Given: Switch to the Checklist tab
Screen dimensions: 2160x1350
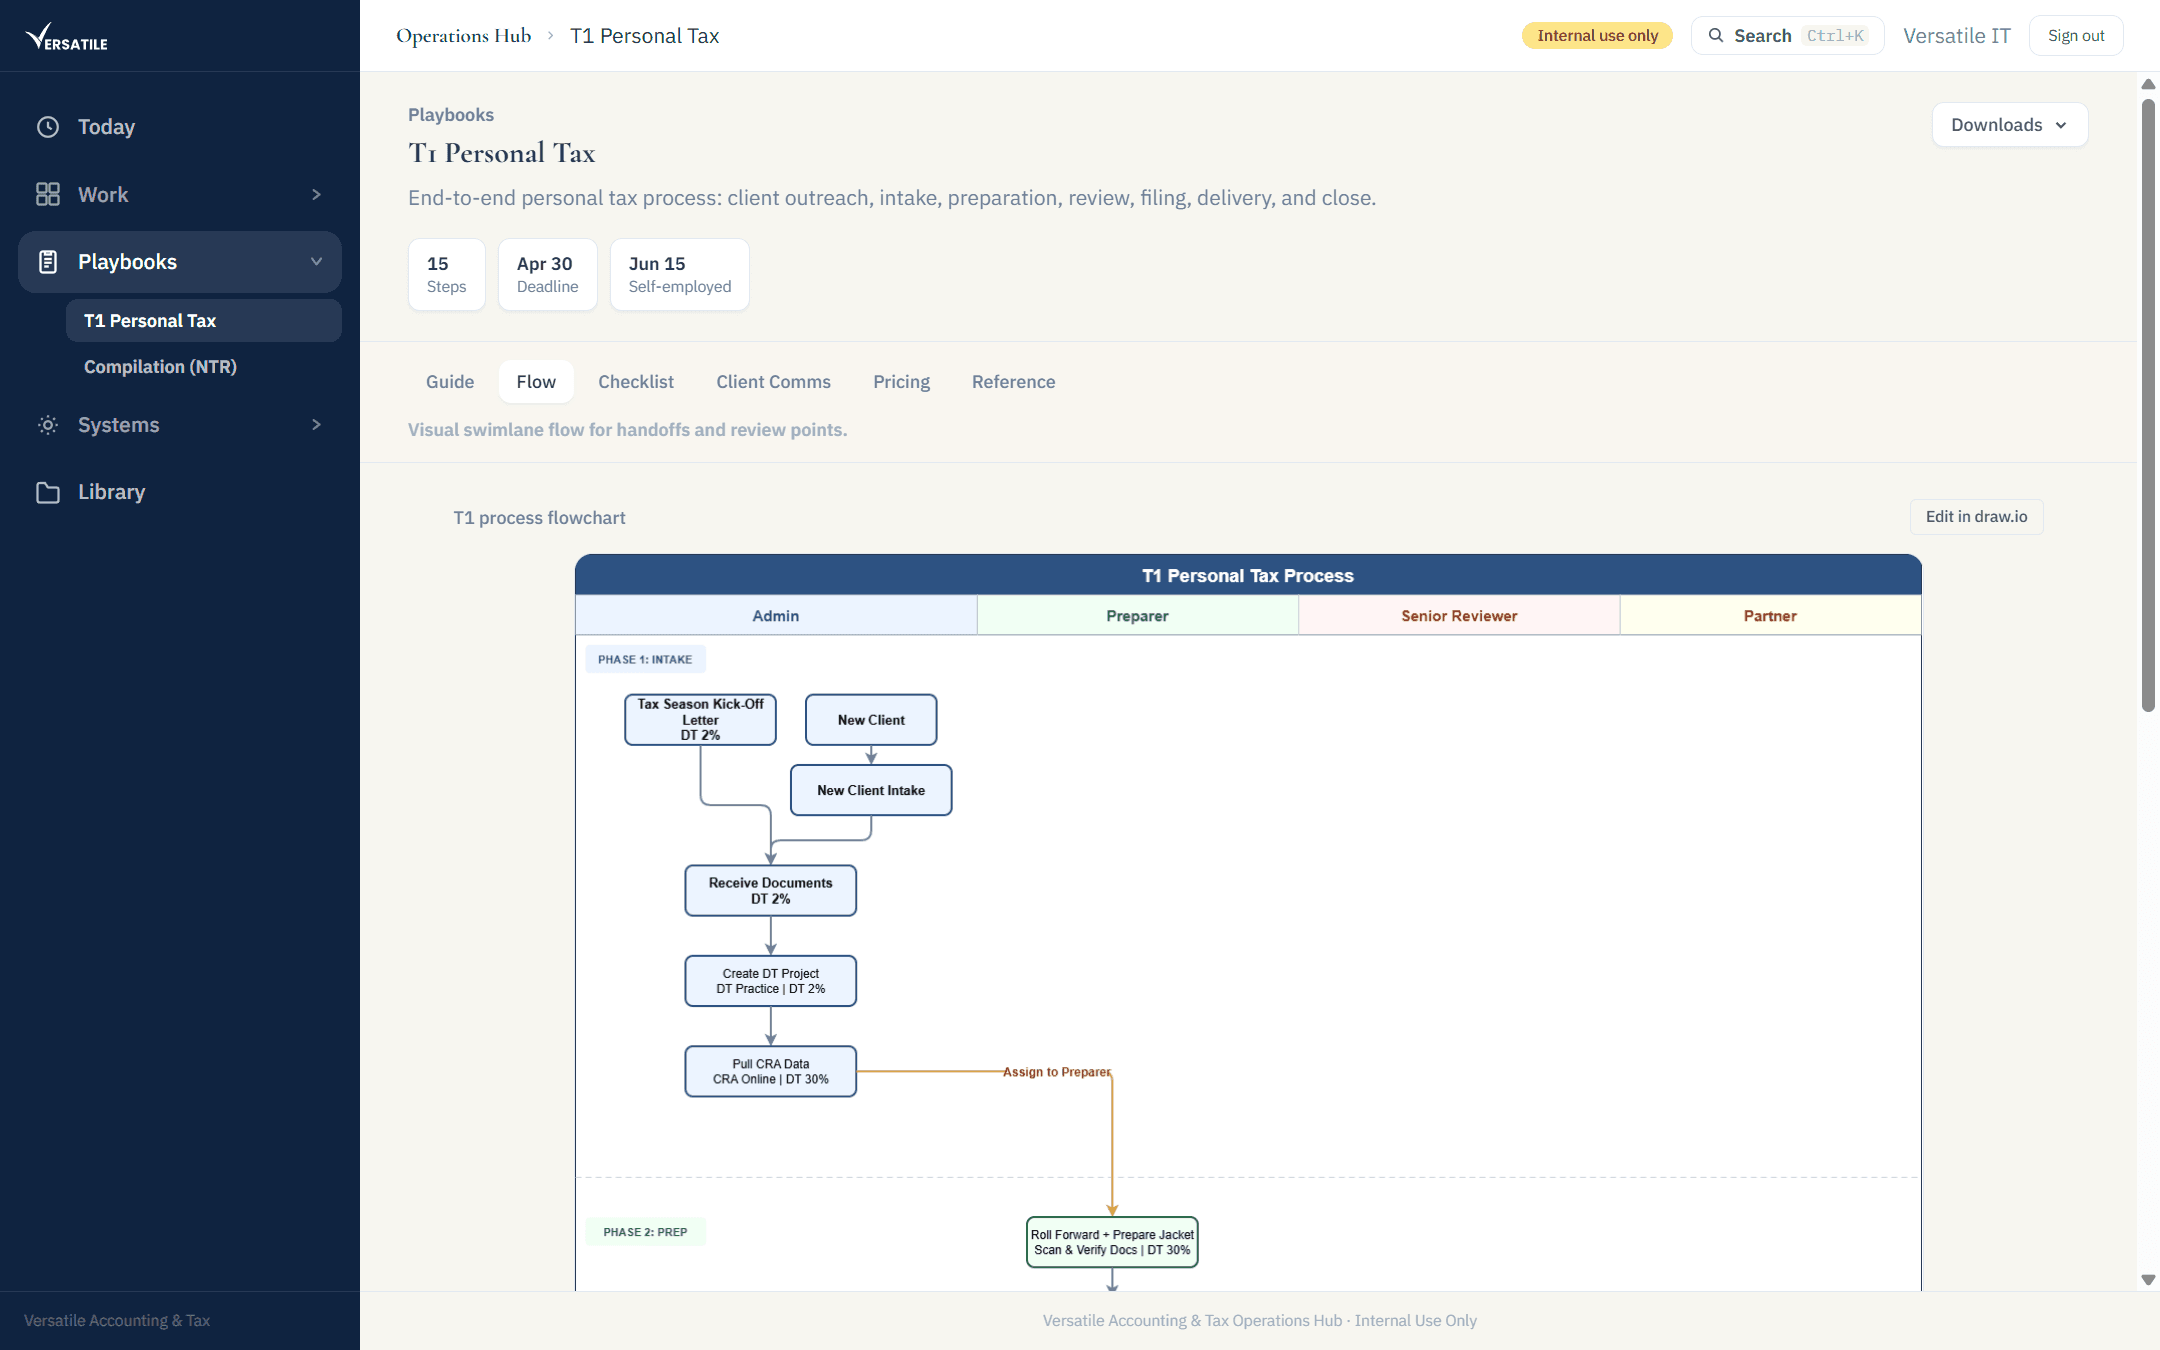Looking at the screenshot, I should point(636,382).
